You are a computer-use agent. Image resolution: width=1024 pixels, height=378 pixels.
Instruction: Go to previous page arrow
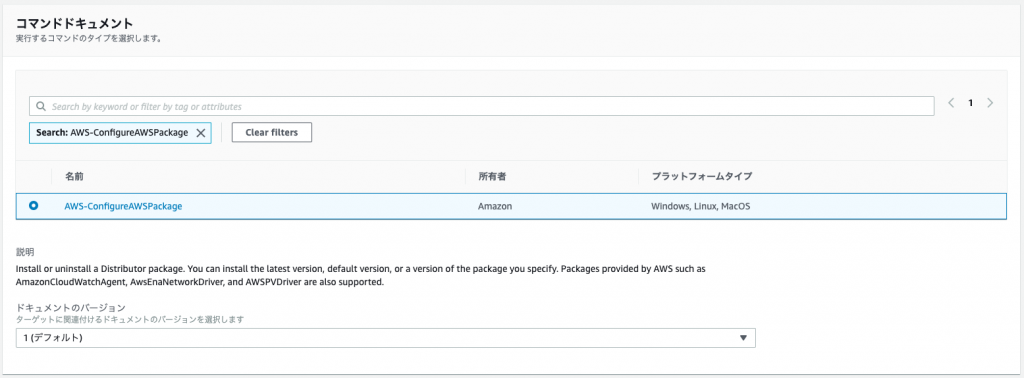951,102
